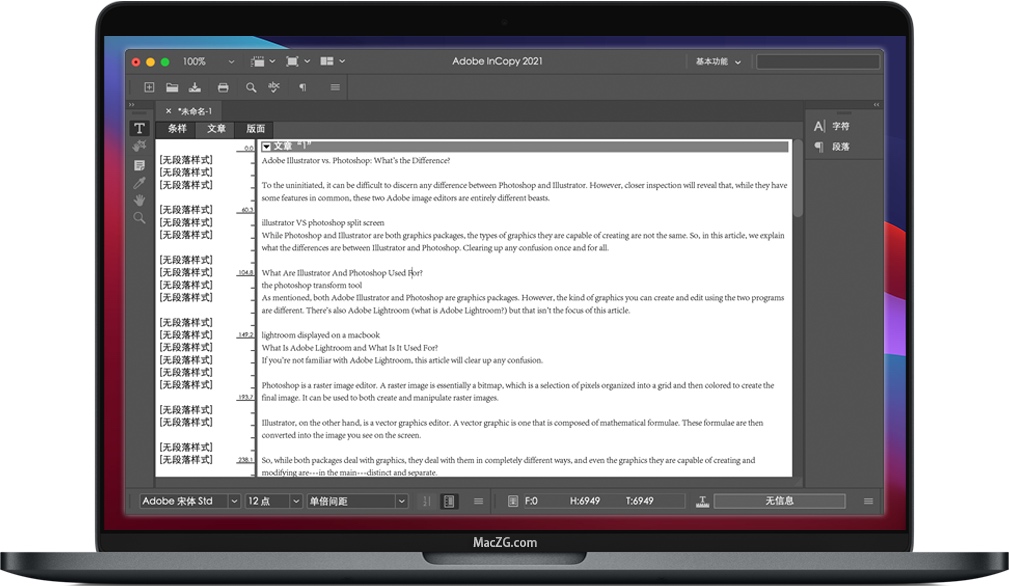Close the *未命名-1 document tab
Viewport: 1009px width, 586px height.
pyautogui.click(x=169, y=111)
